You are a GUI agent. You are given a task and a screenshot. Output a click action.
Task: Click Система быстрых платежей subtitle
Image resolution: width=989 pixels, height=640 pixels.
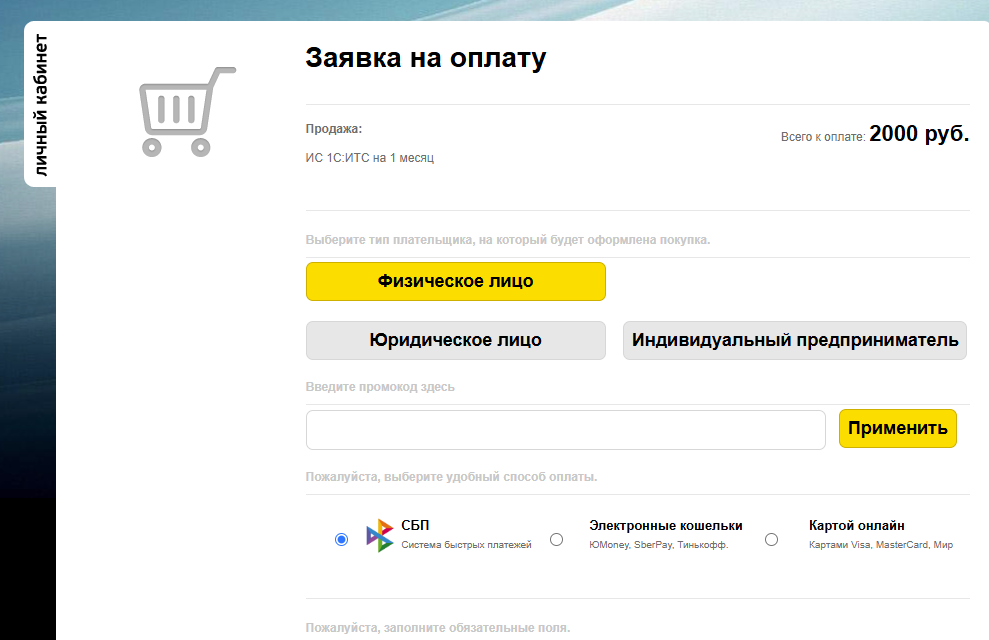pos(466,545)
